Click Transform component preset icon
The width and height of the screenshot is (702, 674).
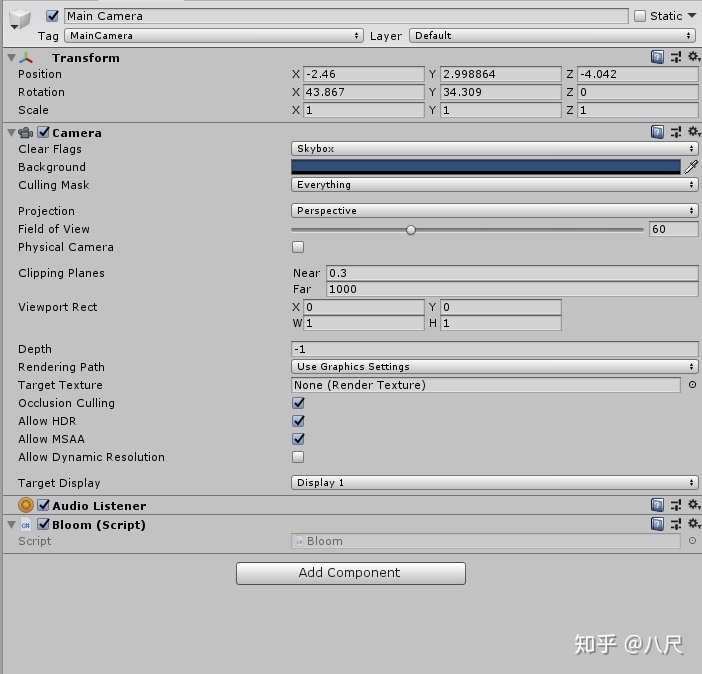676,57
